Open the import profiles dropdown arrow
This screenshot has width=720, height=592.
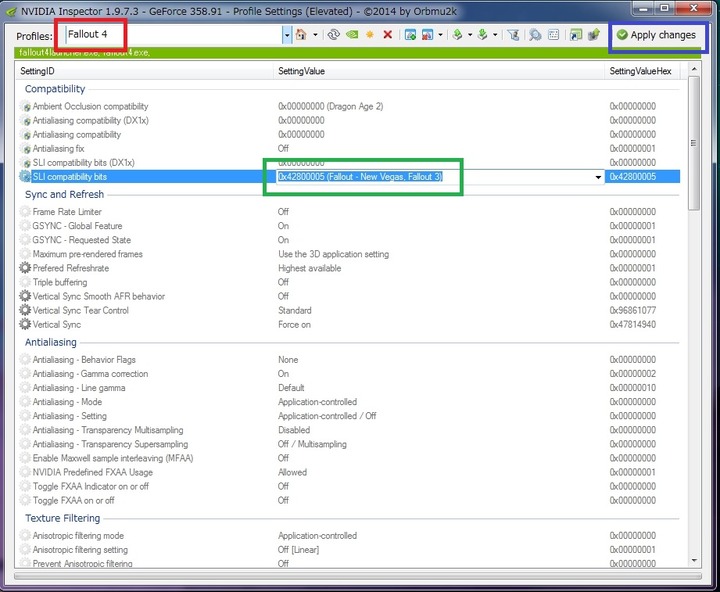click(x=495, y=34)
